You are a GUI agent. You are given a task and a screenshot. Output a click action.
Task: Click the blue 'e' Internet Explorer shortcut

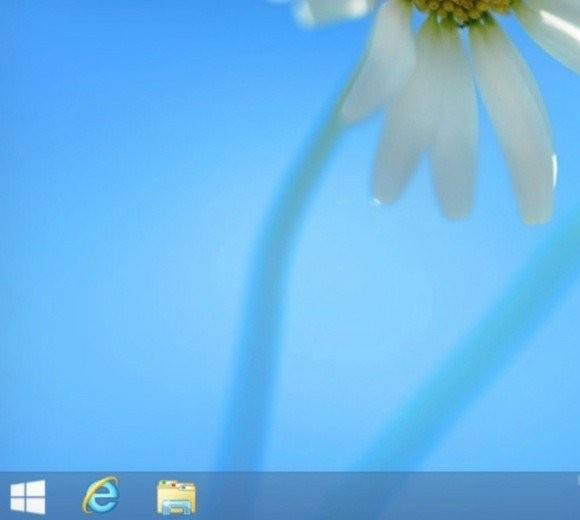tap(101, 495)
